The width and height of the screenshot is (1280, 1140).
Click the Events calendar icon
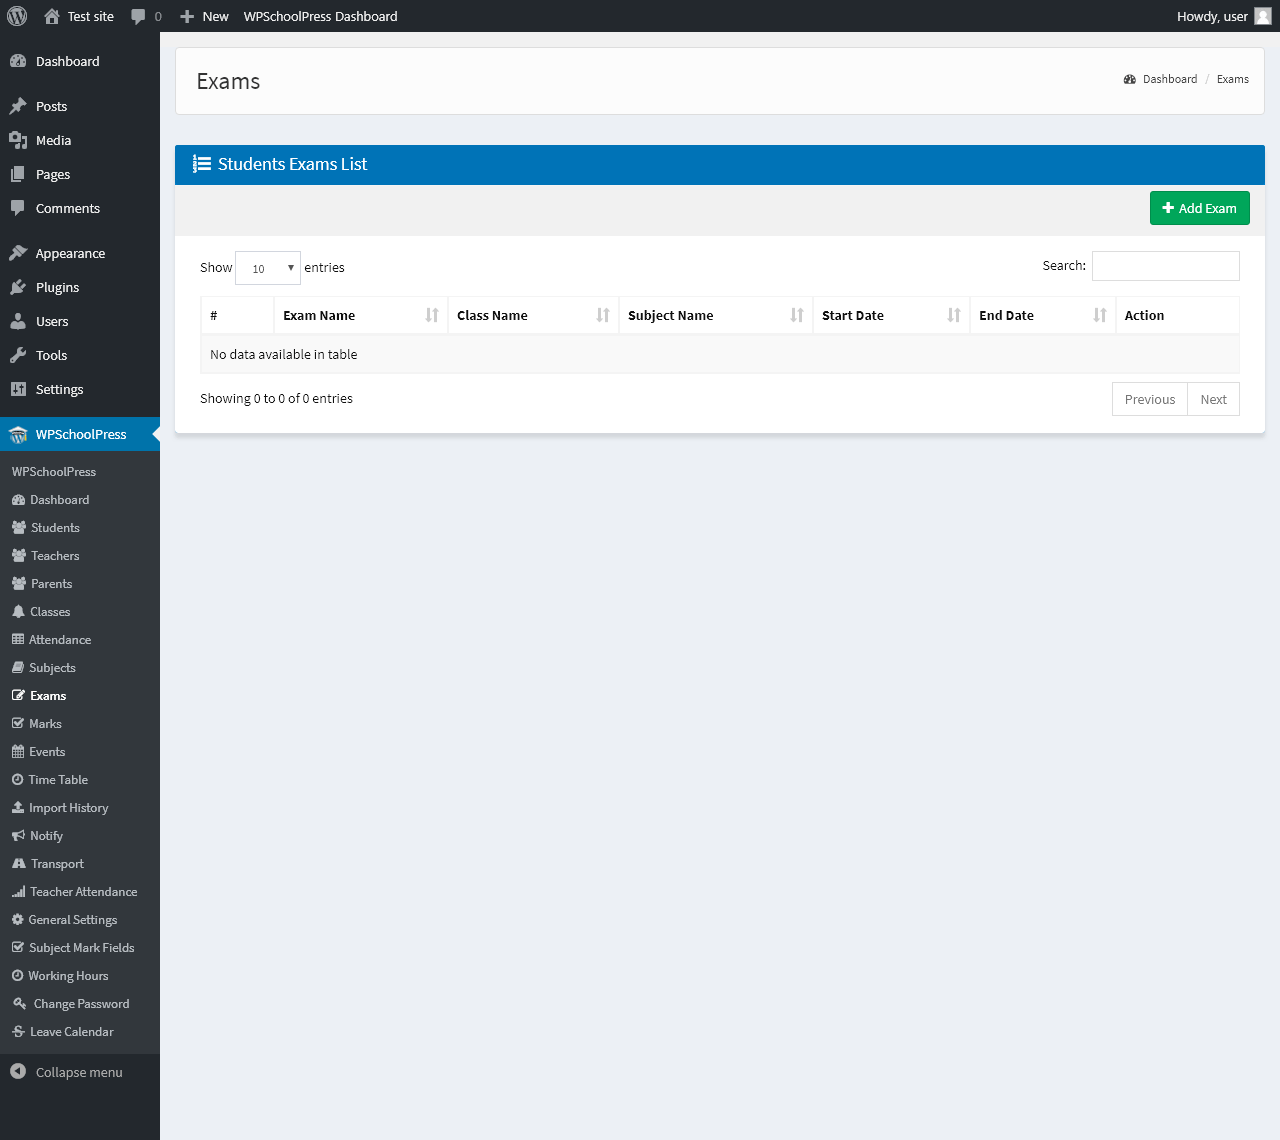[x=18, y=752]
